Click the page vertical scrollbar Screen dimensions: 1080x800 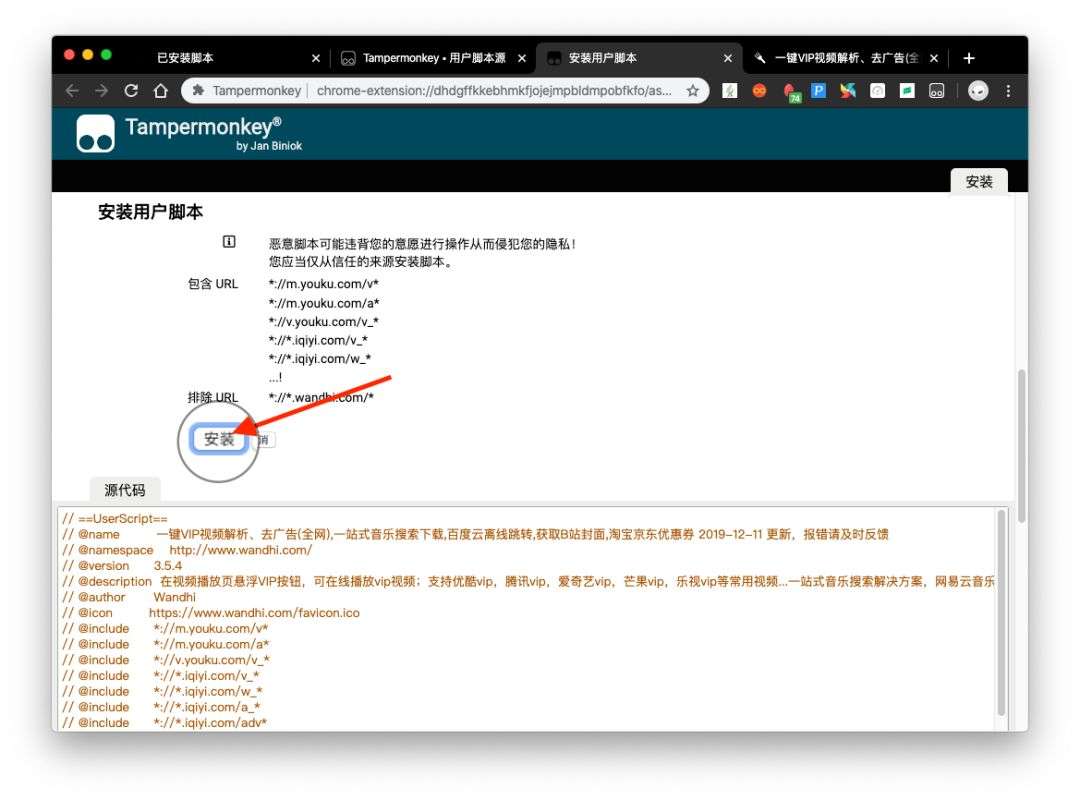pos(1021,445)
